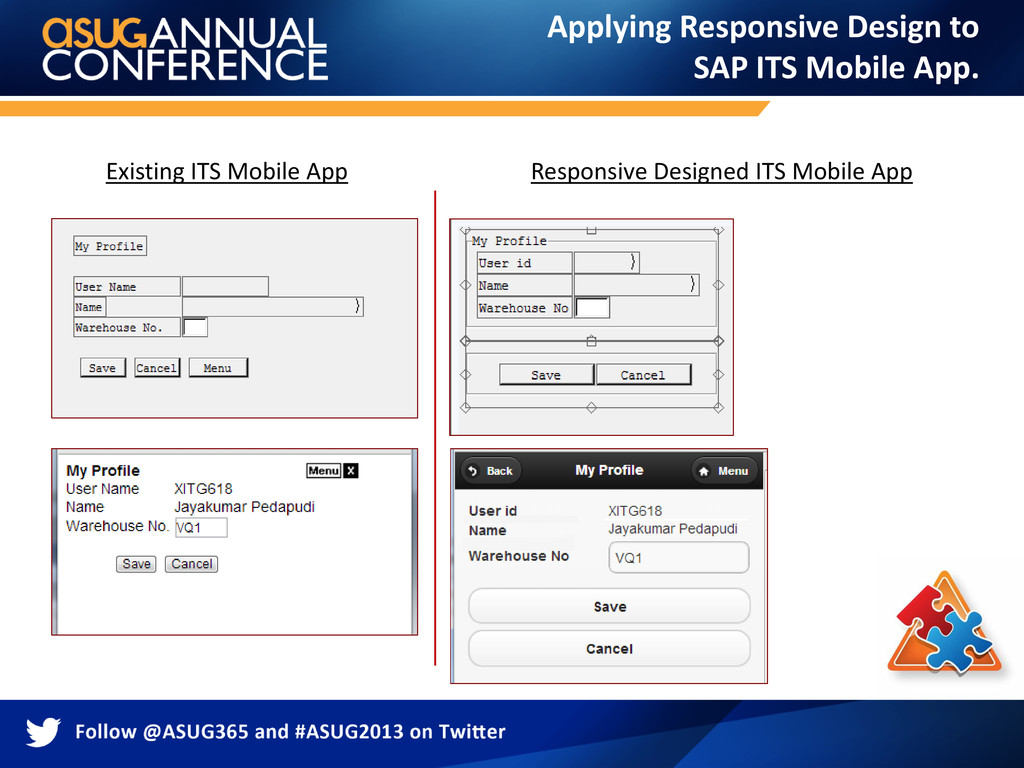Click Cancel in existing mobile app preview

pyautogui.click(x=191, y=564)
